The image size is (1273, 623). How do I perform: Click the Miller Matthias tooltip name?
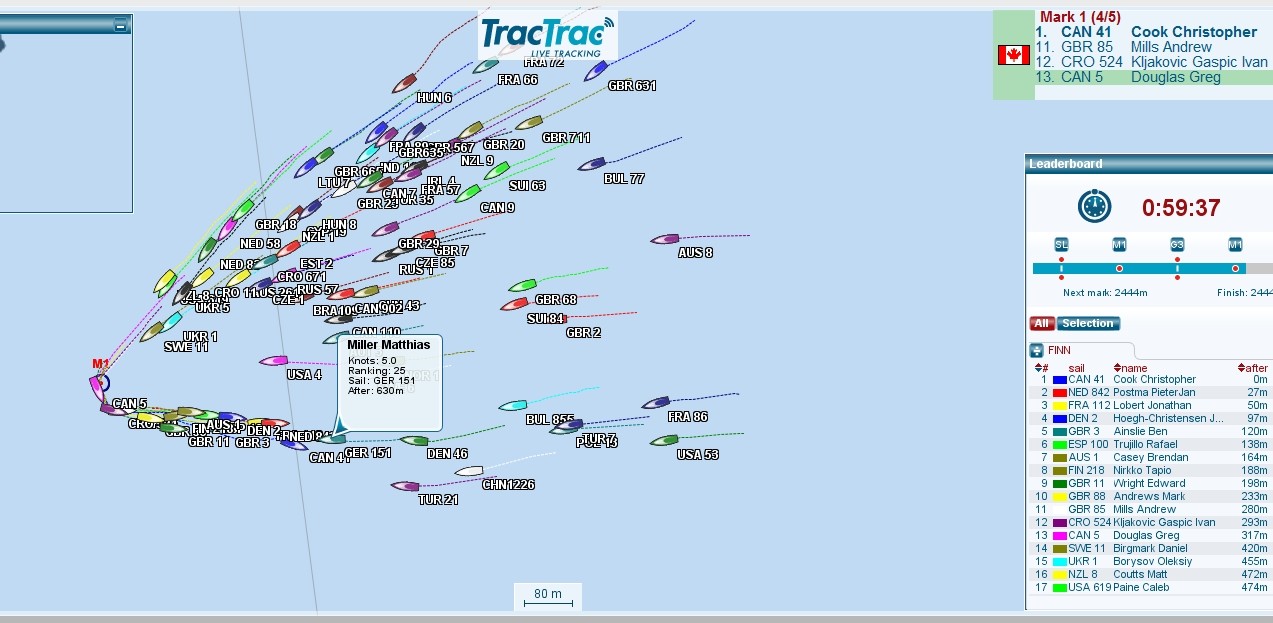[389, 345]
